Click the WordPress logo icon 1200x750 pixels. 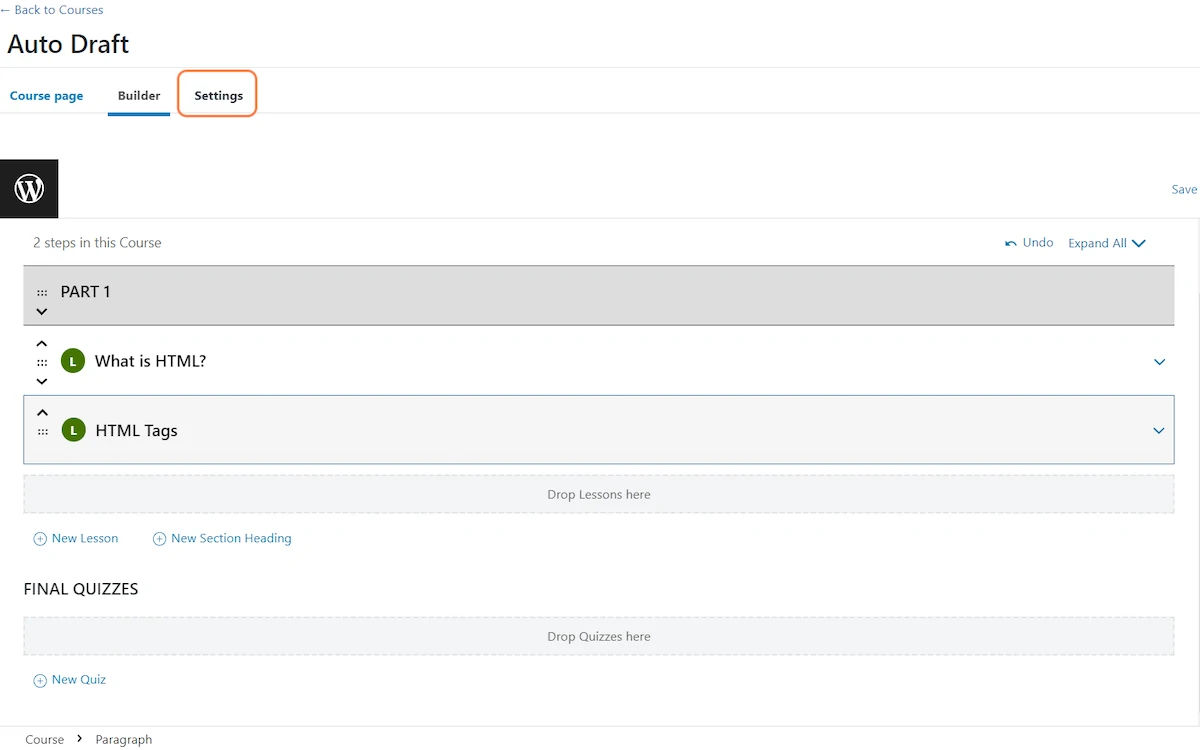point(29,188)
